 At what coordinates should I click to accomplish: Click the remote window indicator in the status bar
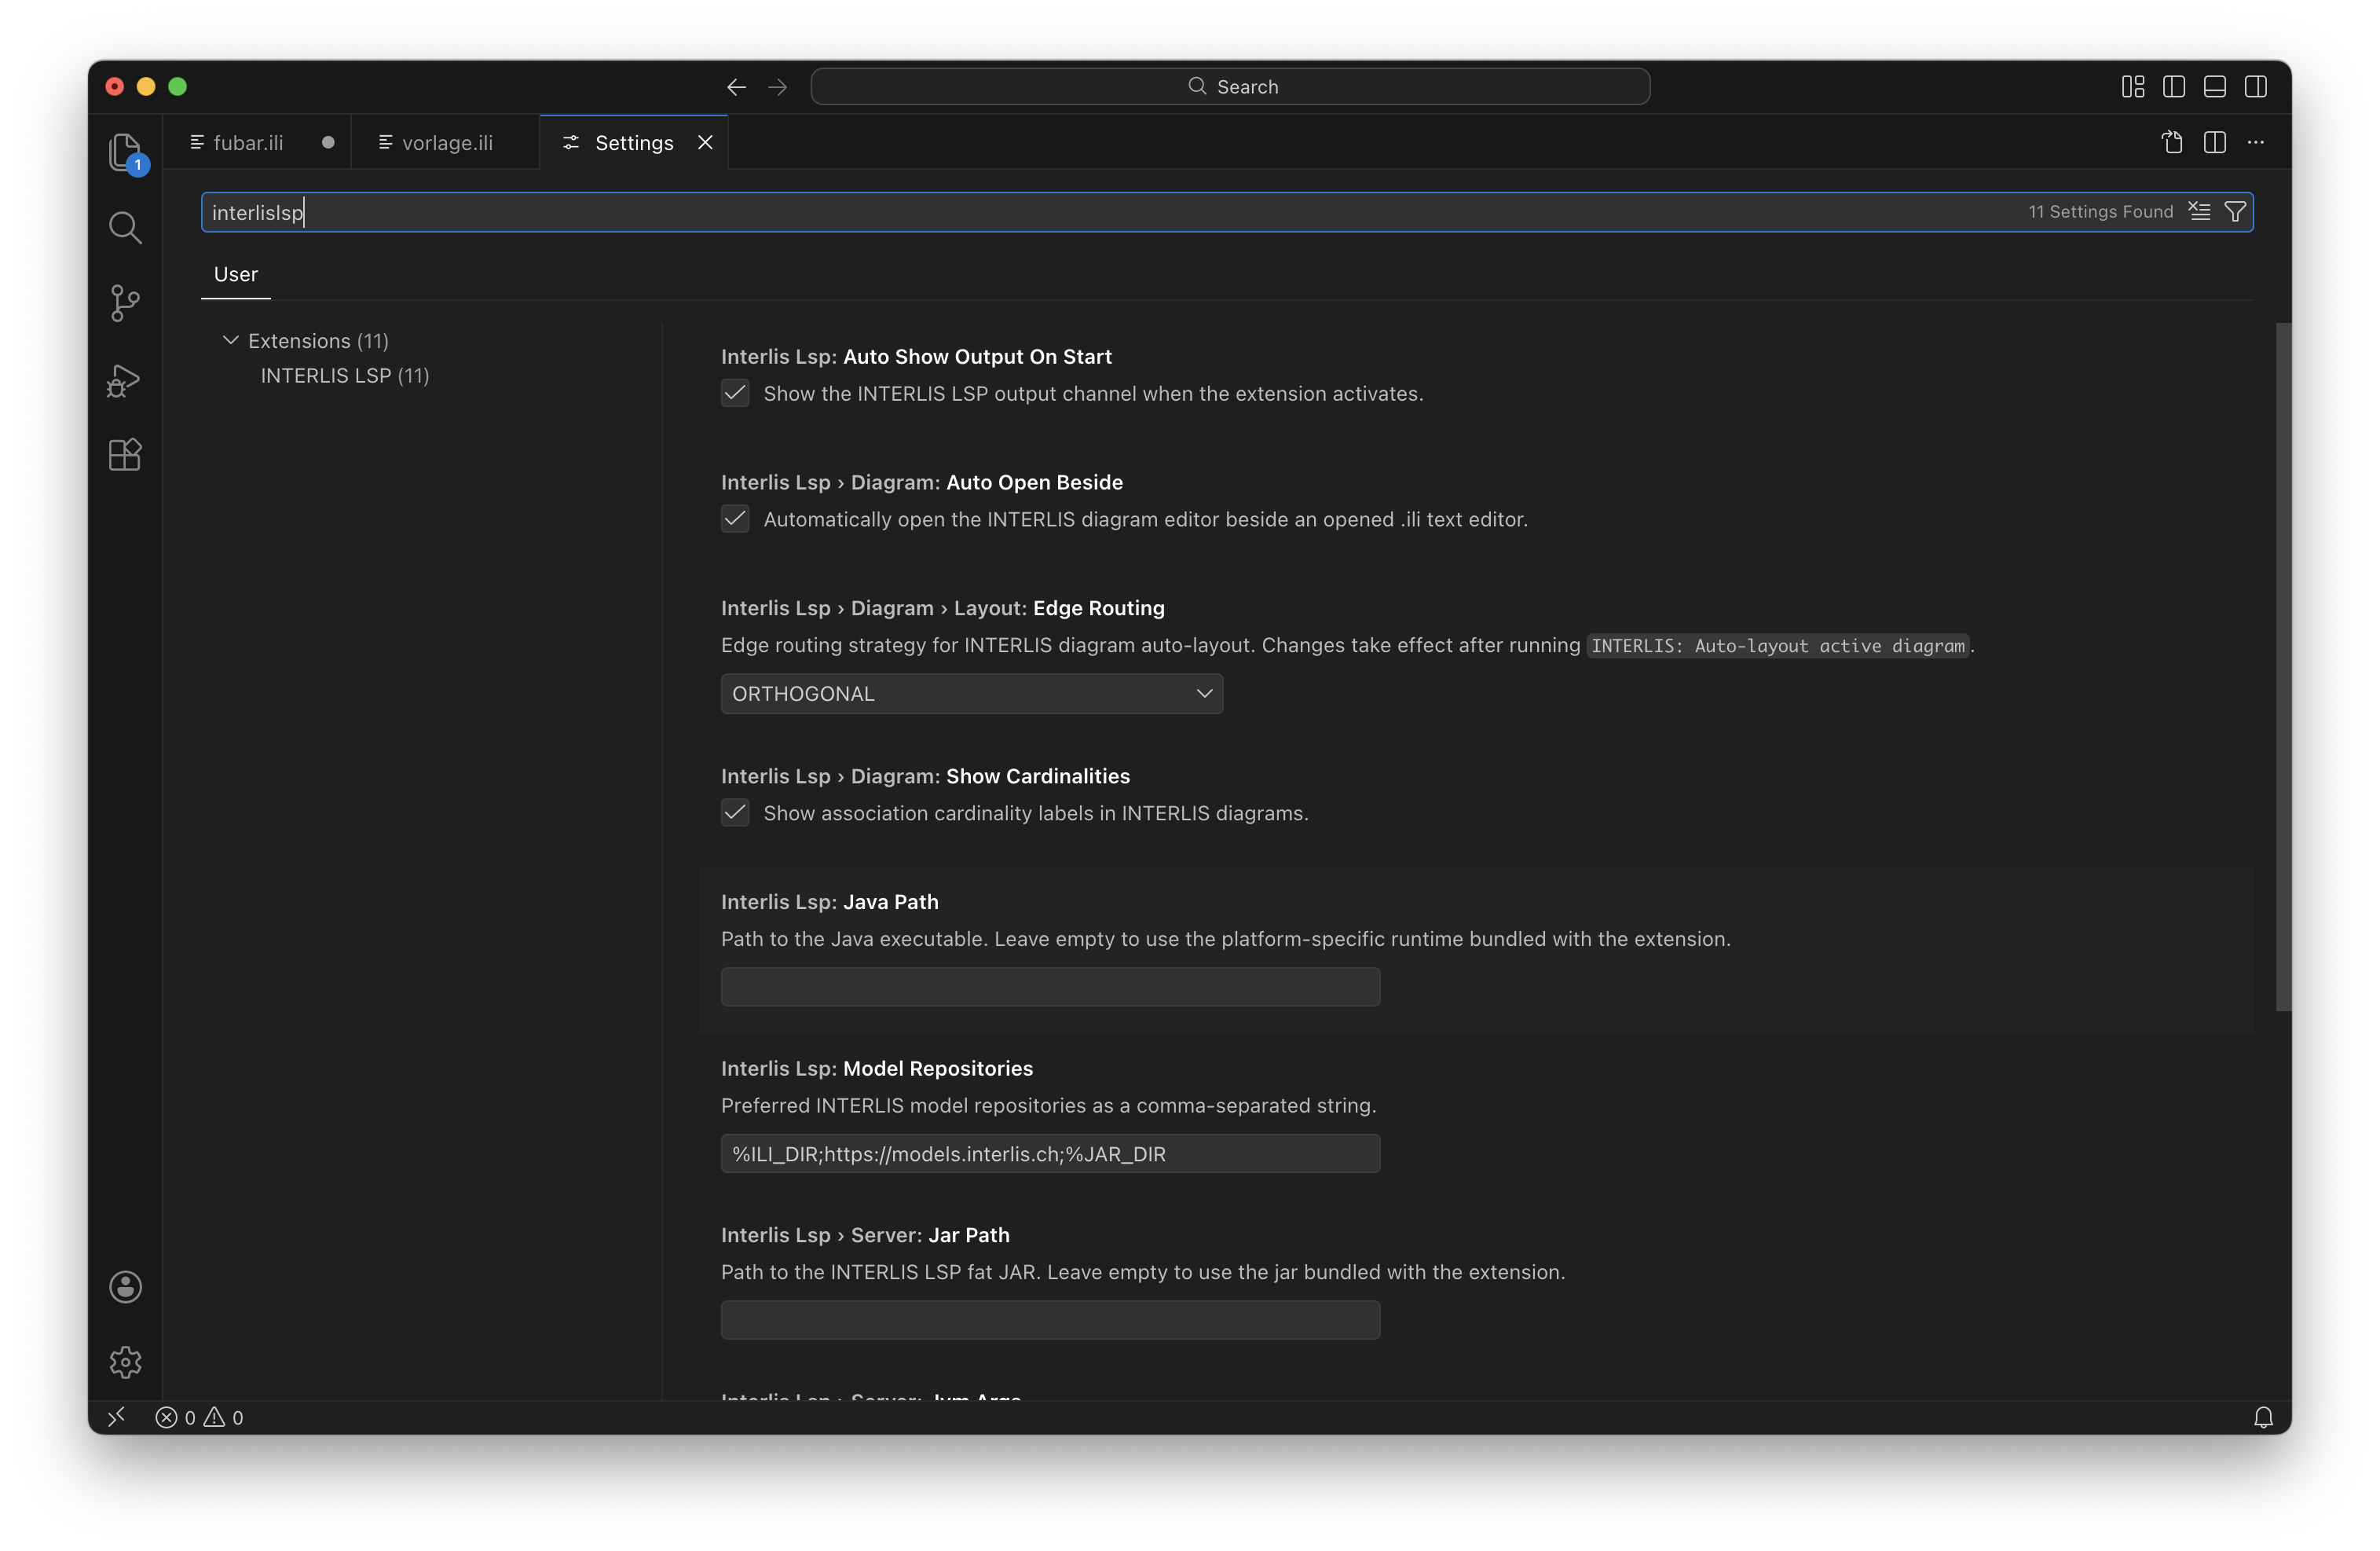[x=117, y=1416]
